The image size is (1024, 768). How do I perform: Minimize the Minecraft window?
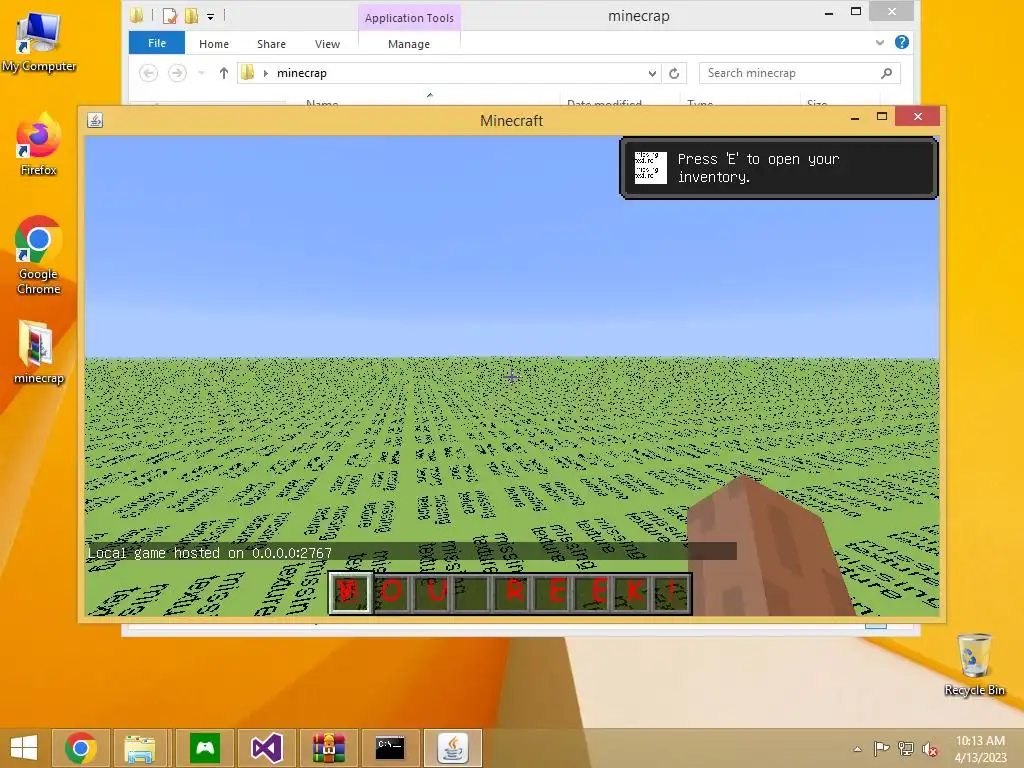point(855,118)
